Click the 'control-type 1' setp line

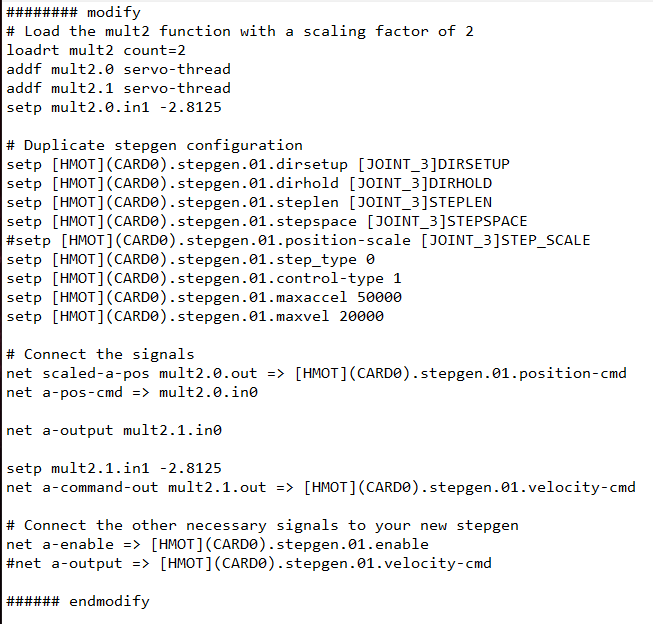(204, 278)
